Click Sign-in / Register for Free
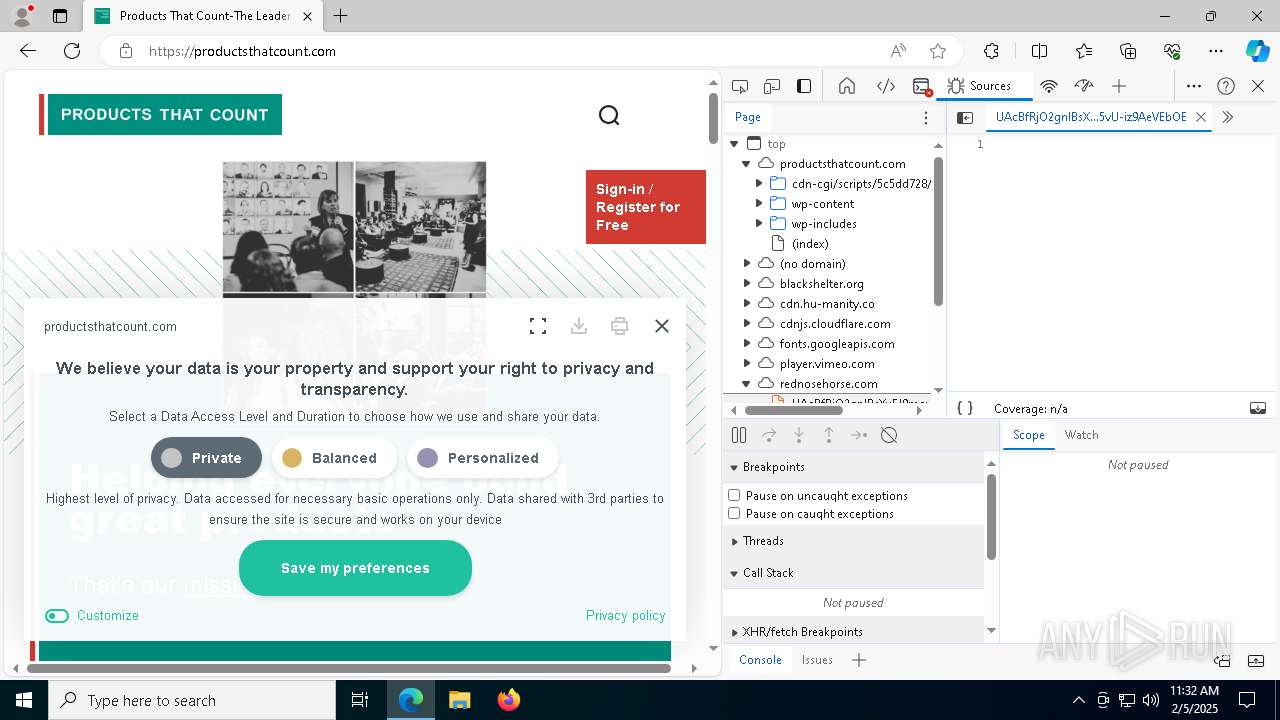Screen dimensions: 1280x720 point(646,207)
